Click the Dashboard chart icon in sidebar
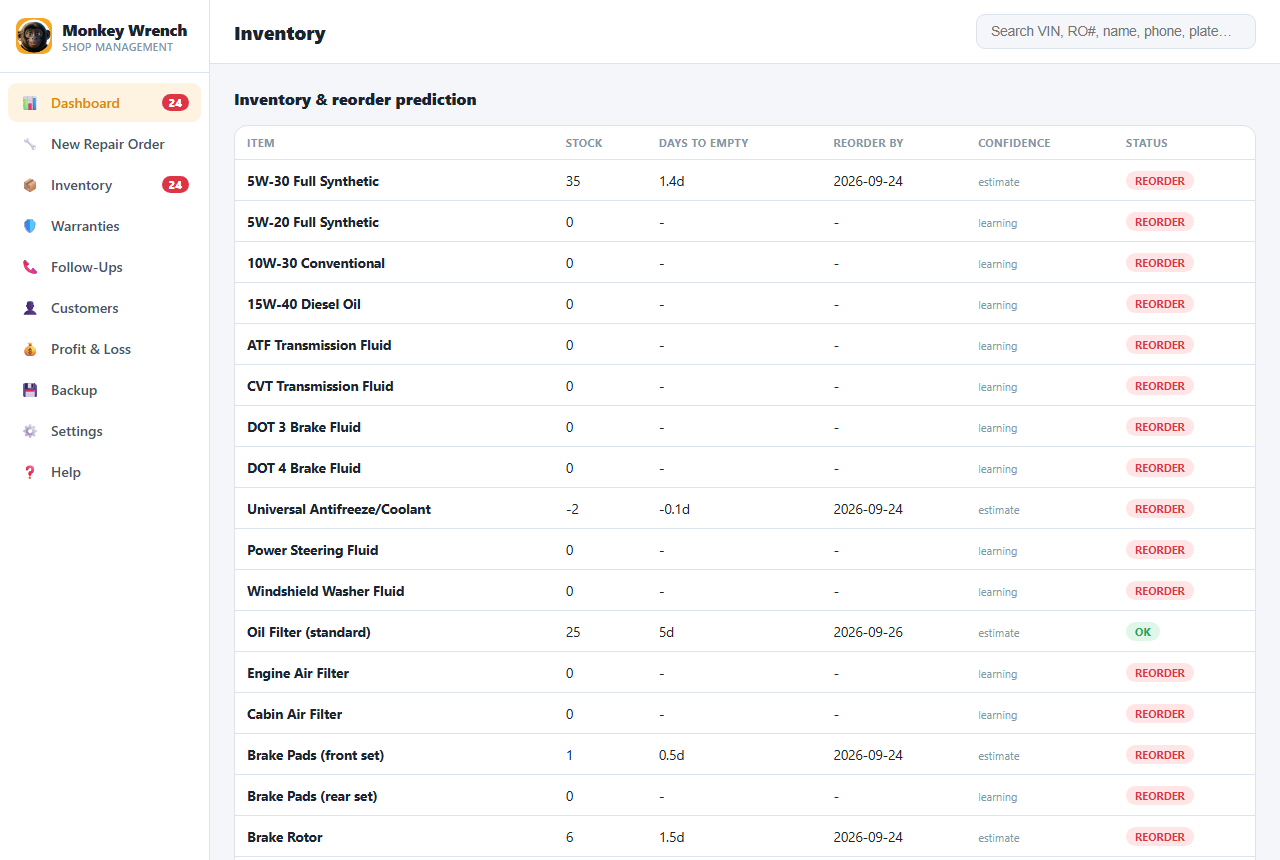Viewport: 1280px width, 860px height. tap(30, 103)
